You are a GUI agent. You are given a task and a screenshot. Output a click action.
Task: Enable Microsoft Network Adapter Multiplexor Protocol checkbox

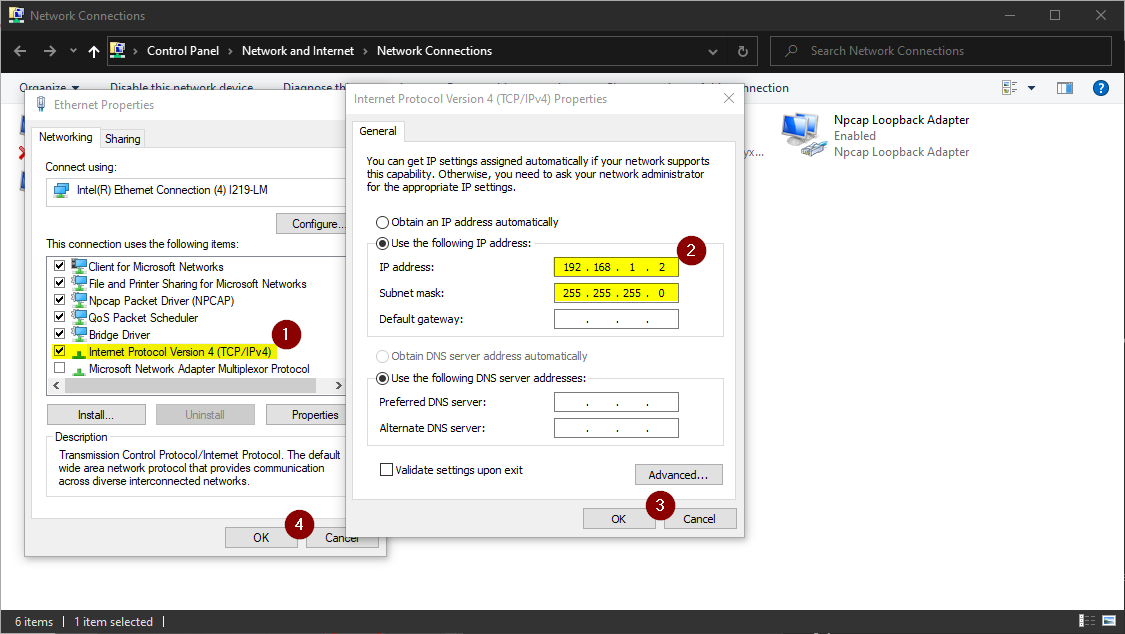[60, 368]
